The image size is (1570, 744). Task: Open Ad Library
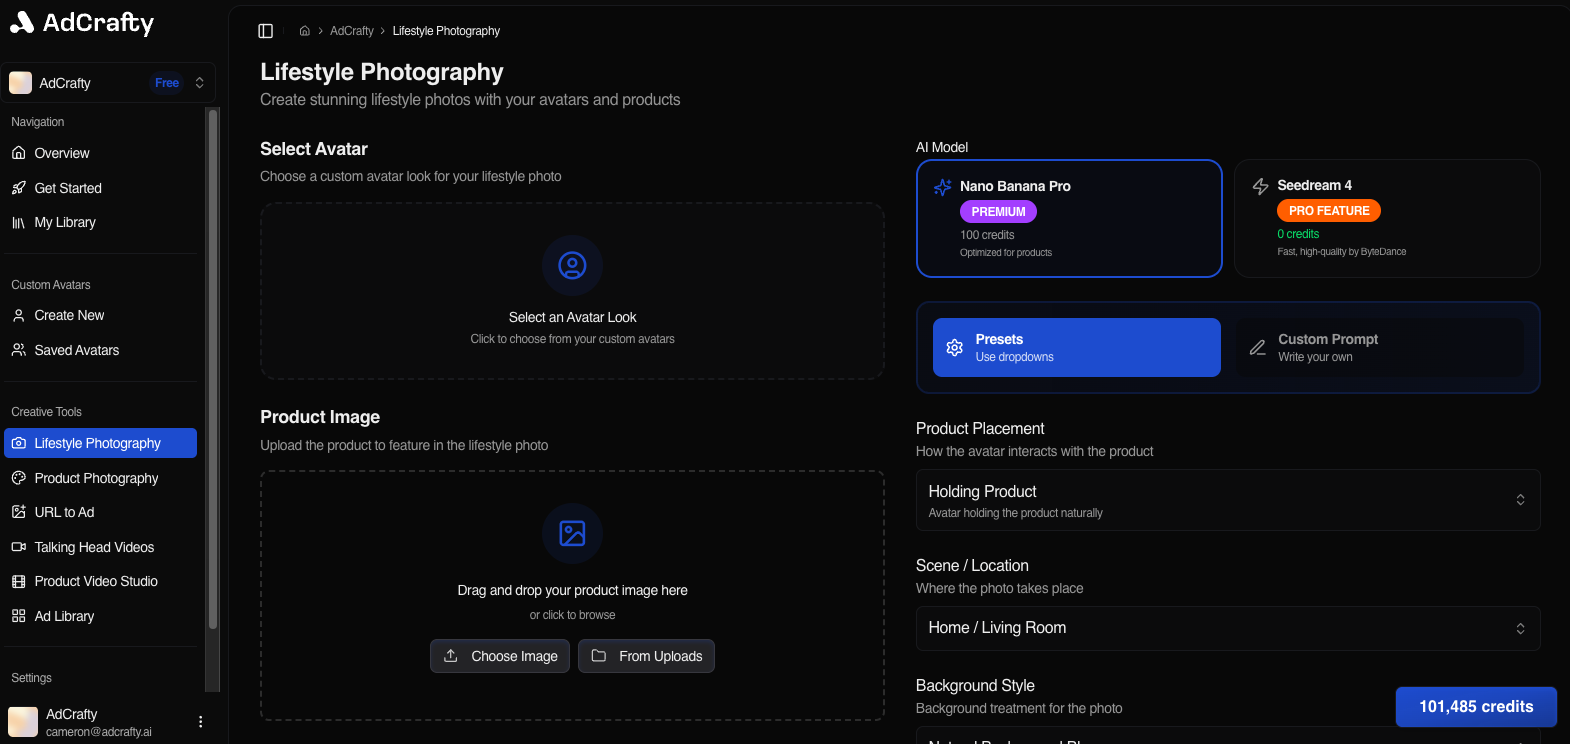[x=100, y=616]
